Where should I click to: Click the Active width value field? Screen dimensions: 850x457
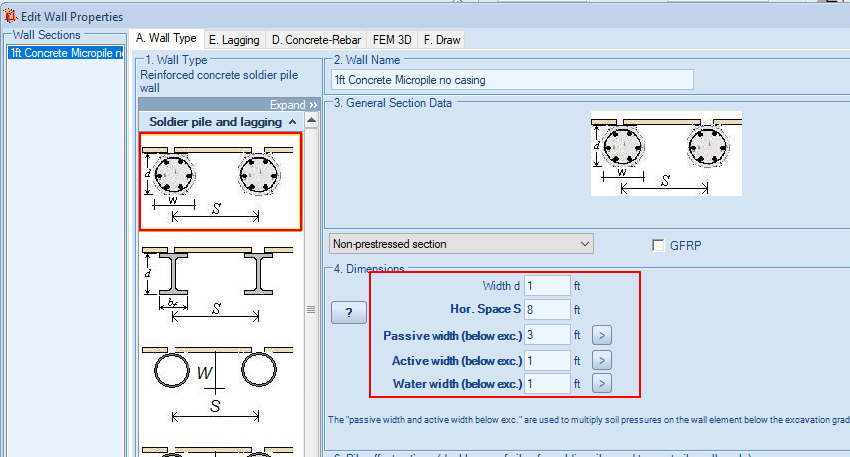547,361
